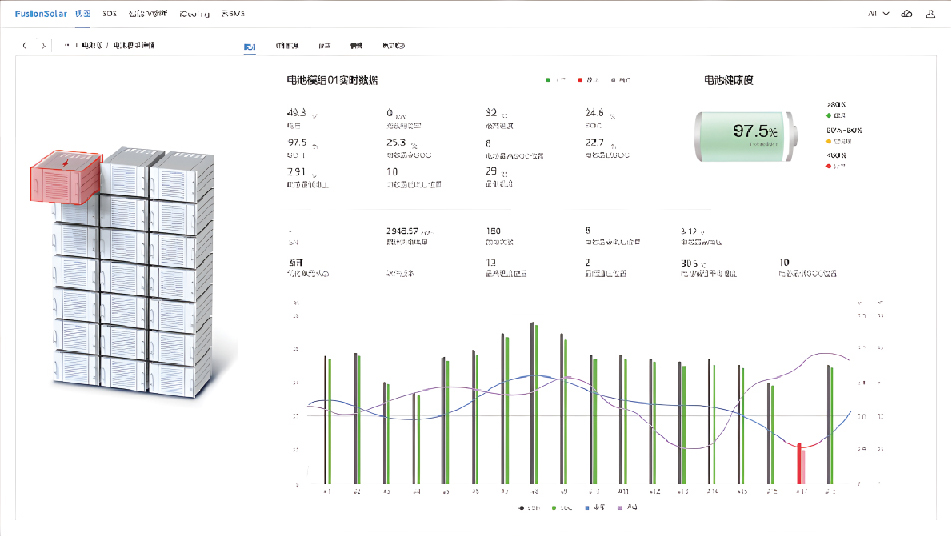Viewport: 951px width, 536px height.
Task: Select the red highlighted battery module
Action: click(66, 175)
